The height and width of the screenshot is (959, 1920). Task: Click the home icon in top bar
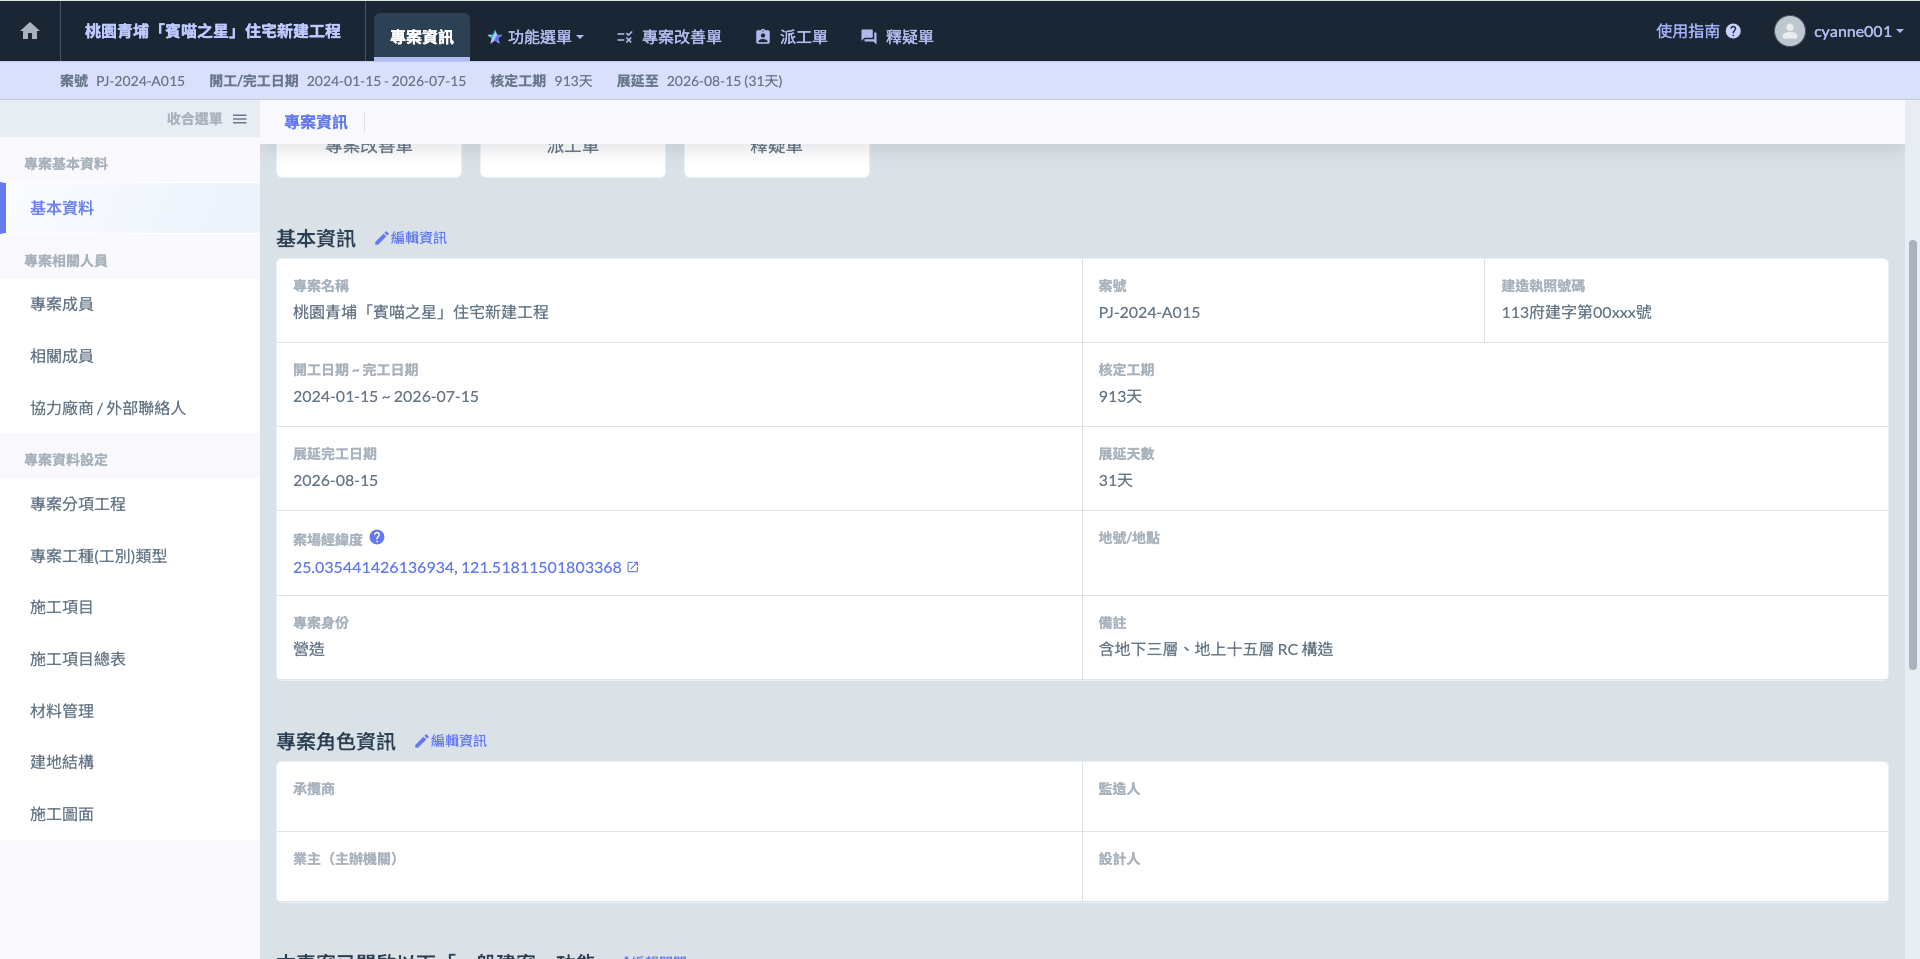pos(30,31)
